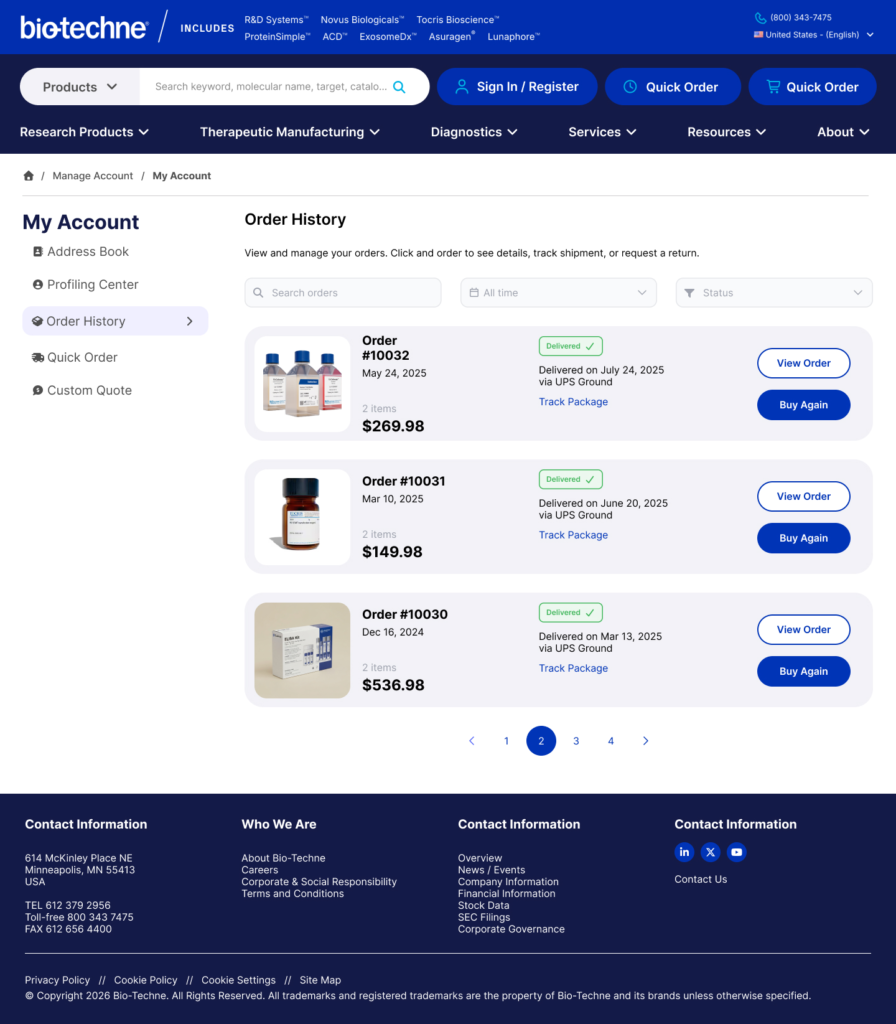This screenshot has width=896, height=1024.
Task: Open YouTube social icon in footer
Action: (x=737, y=852)
